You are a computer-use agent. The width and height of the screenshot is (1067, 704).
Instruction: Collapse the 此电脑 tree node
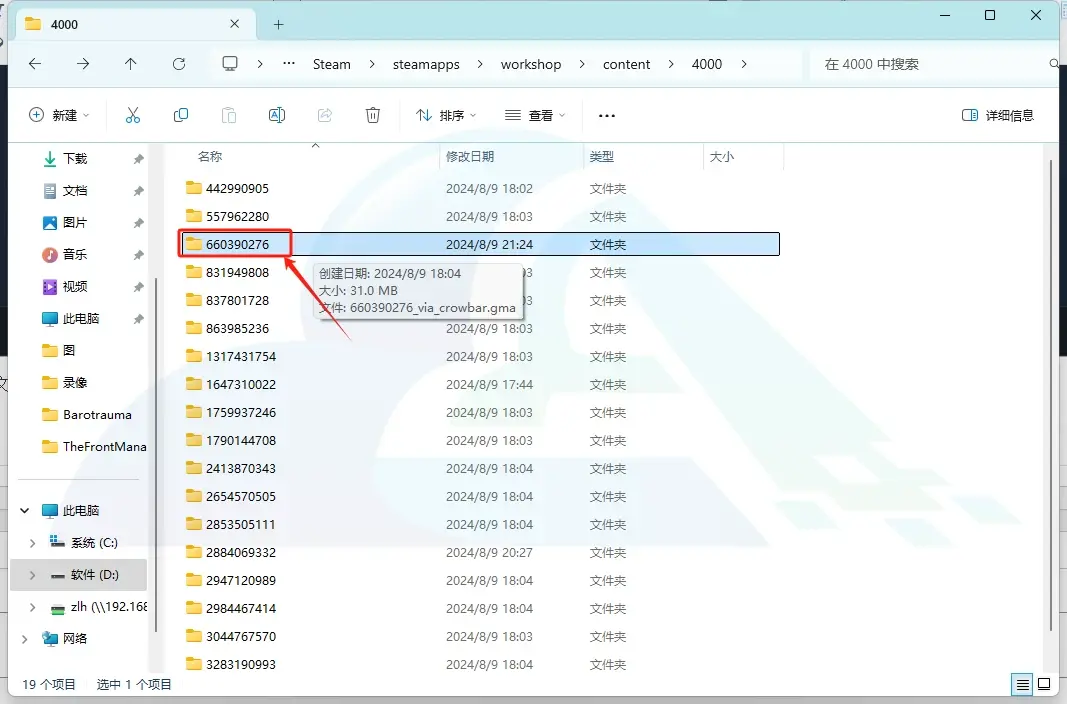[x=25, y=510]
